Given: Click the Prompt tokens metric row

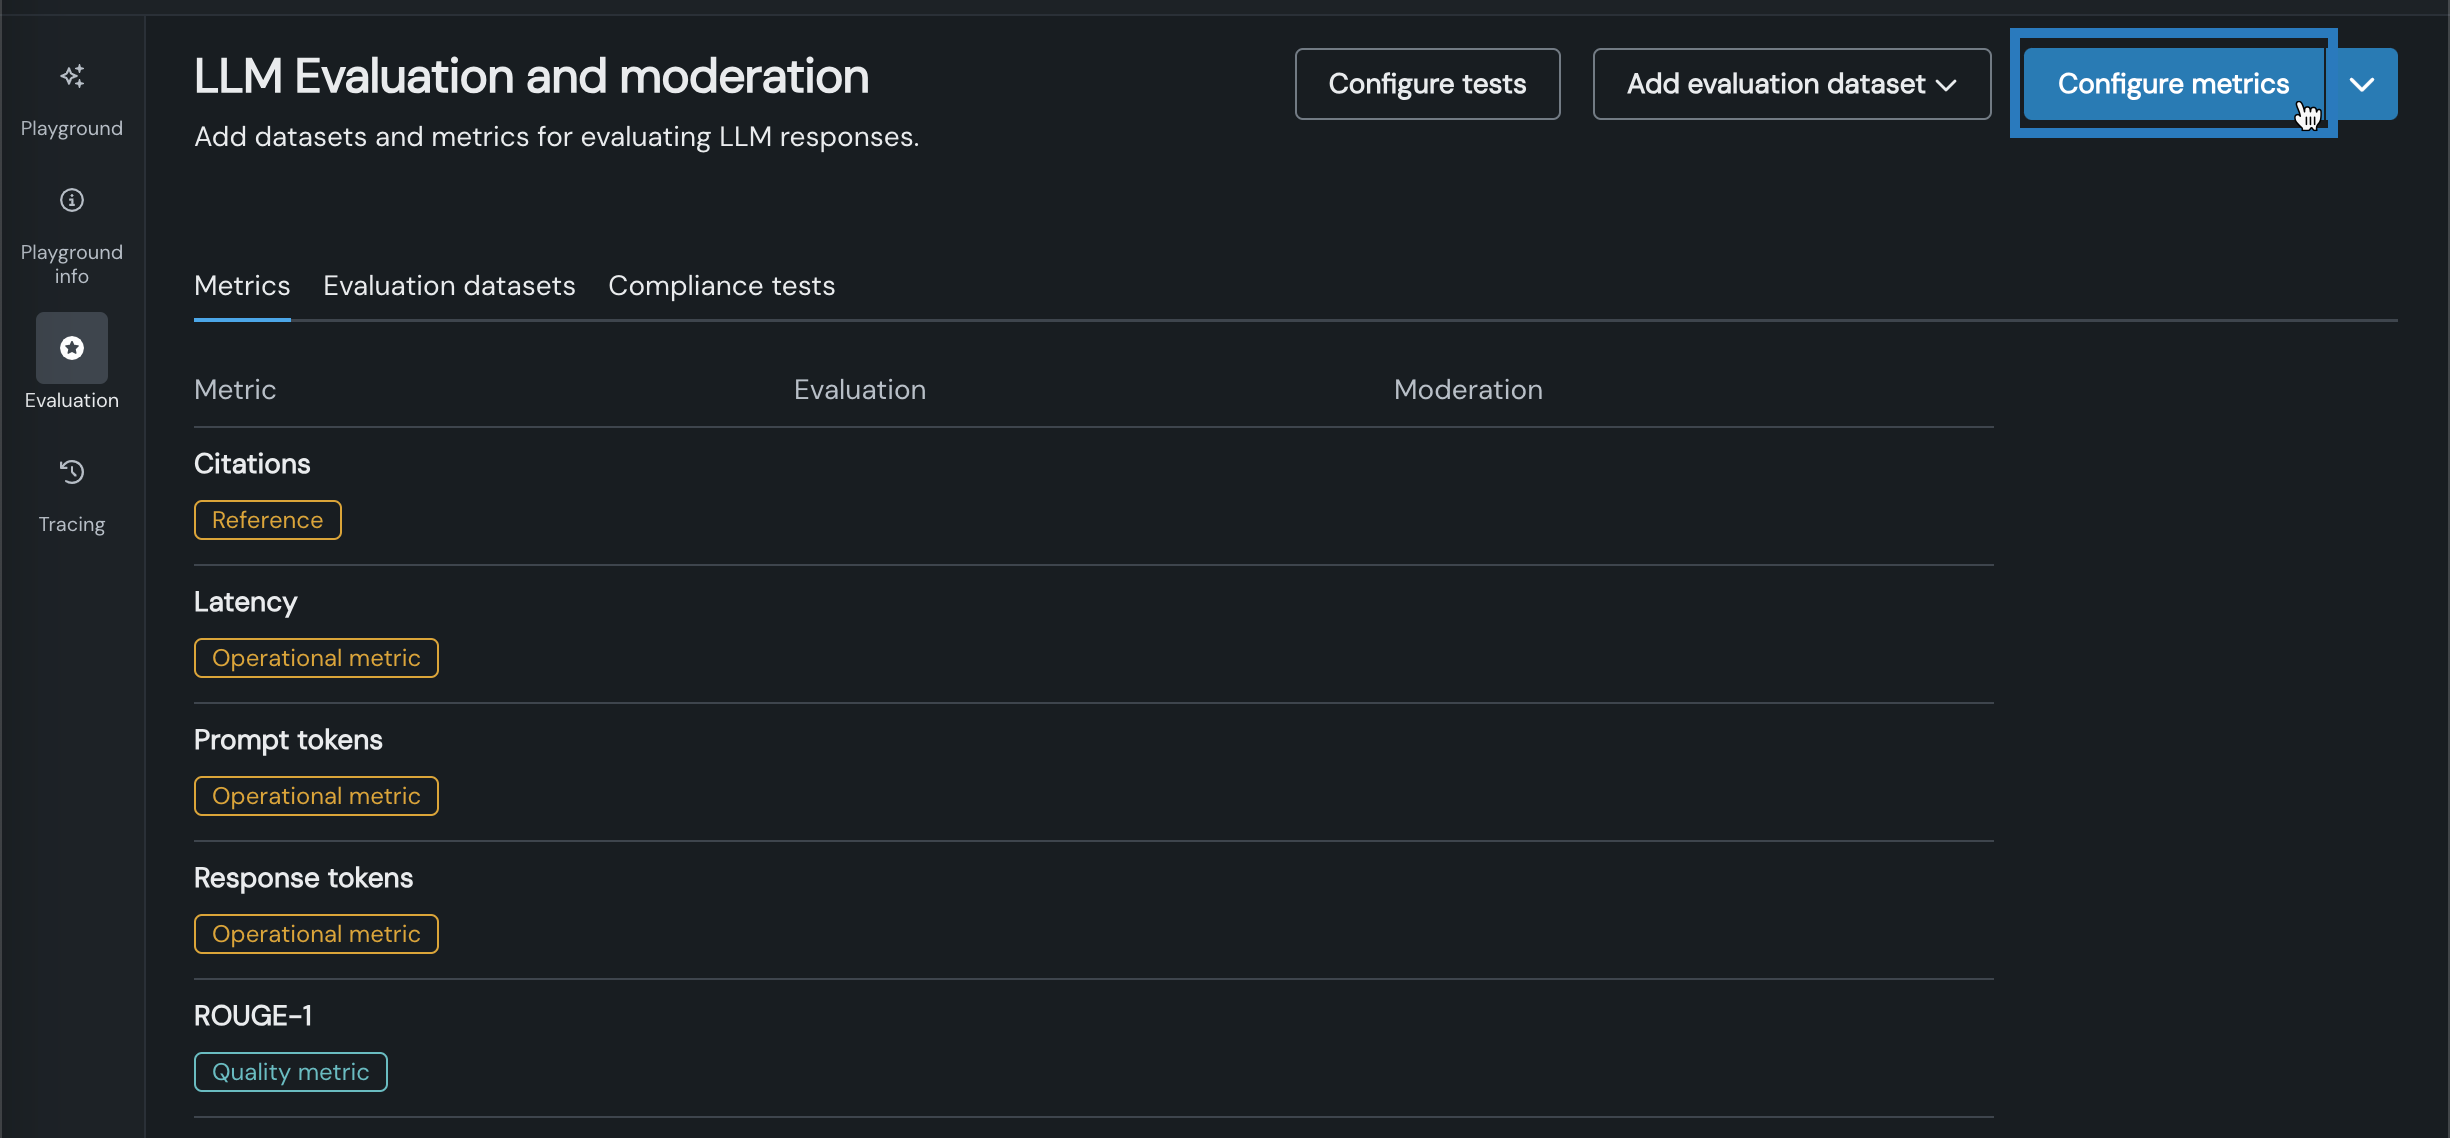Looking at the screenshot, I should pyautogui.click(x=288, y=740).
